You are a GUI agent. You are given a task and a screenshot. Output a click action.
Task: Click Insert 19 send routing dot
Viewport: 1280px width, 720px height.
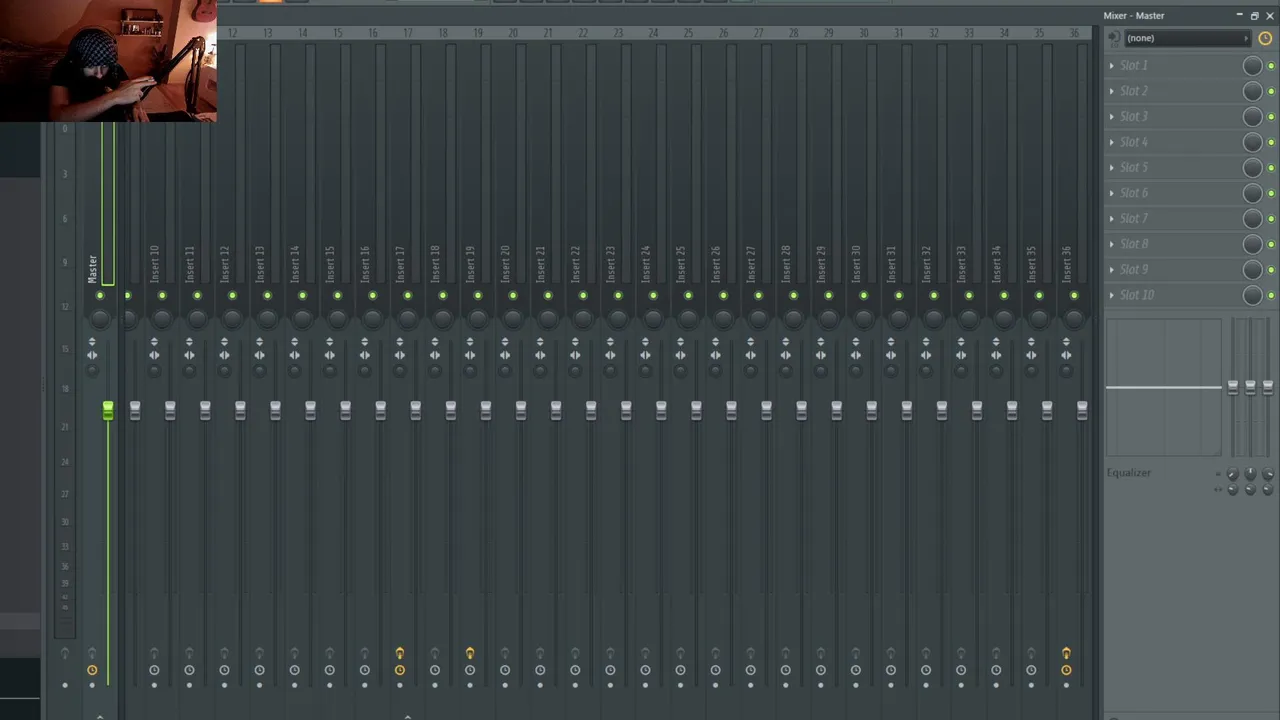[x=470, y=685]
